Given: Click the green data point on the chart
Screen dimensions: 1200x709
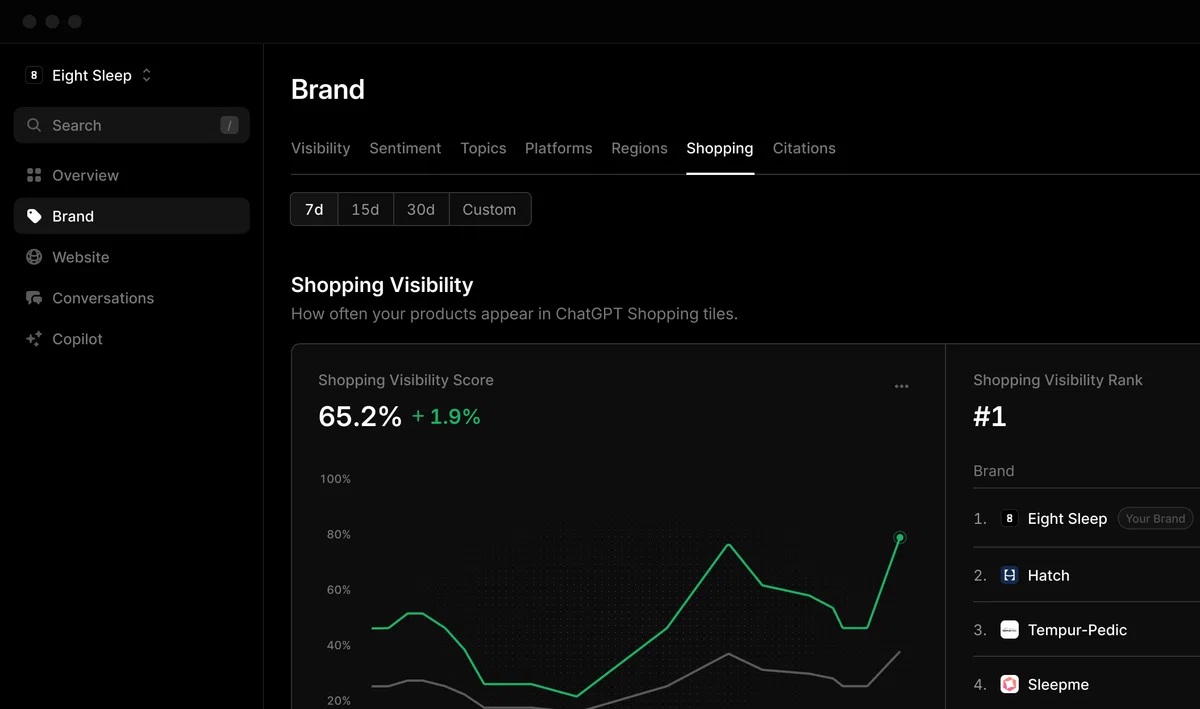Looking at the screenshot, I should pyautogui.click(x=900, y=538).
